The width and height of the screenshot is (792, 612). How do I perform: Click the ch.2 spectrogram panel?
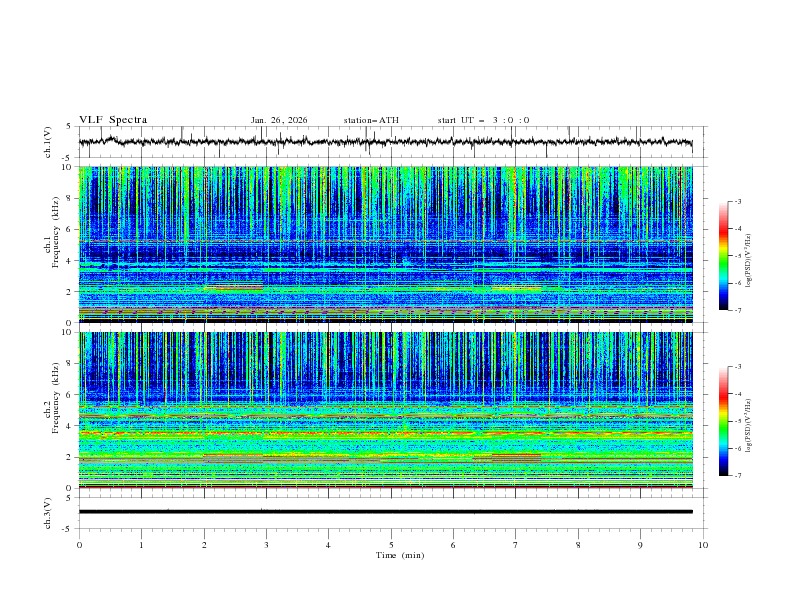click(386, 410)
